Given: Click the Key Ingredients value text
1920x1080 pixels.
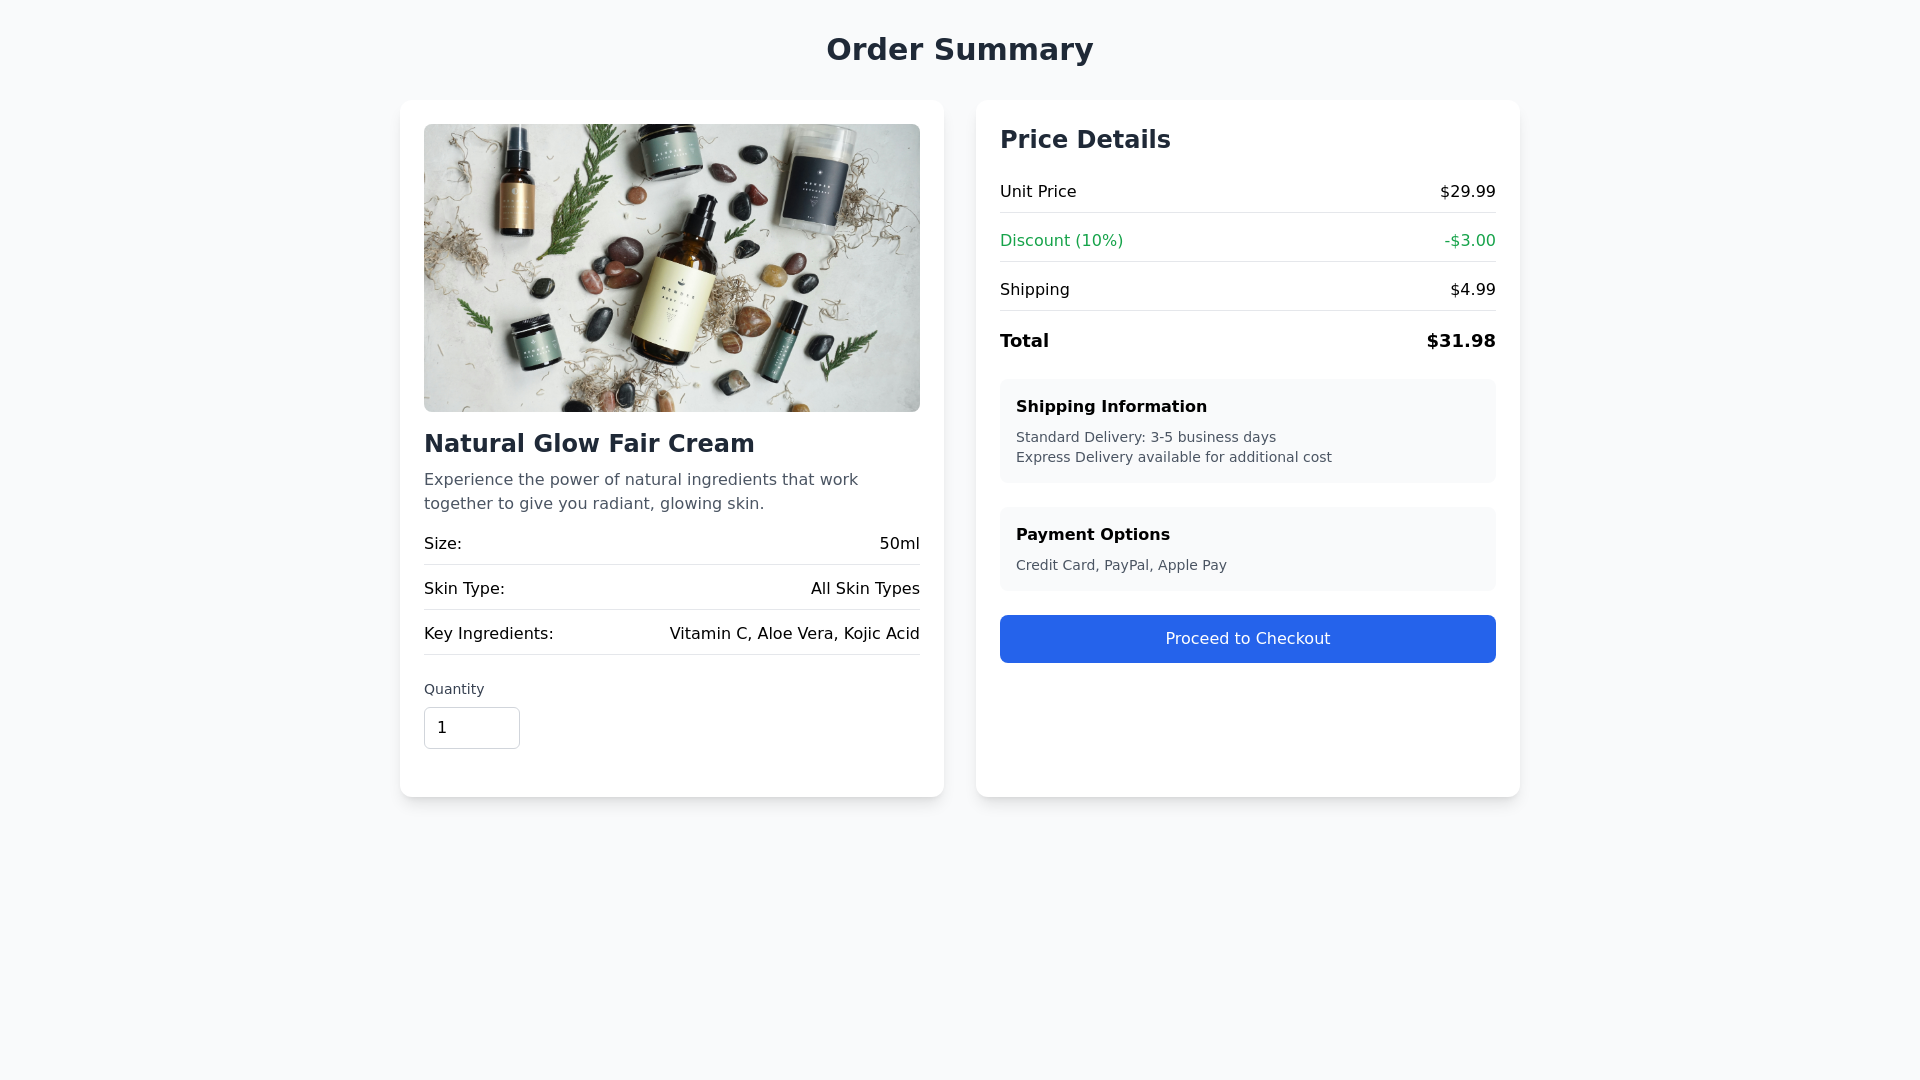Looking at the screenshot, I should (x=794, y=634).
